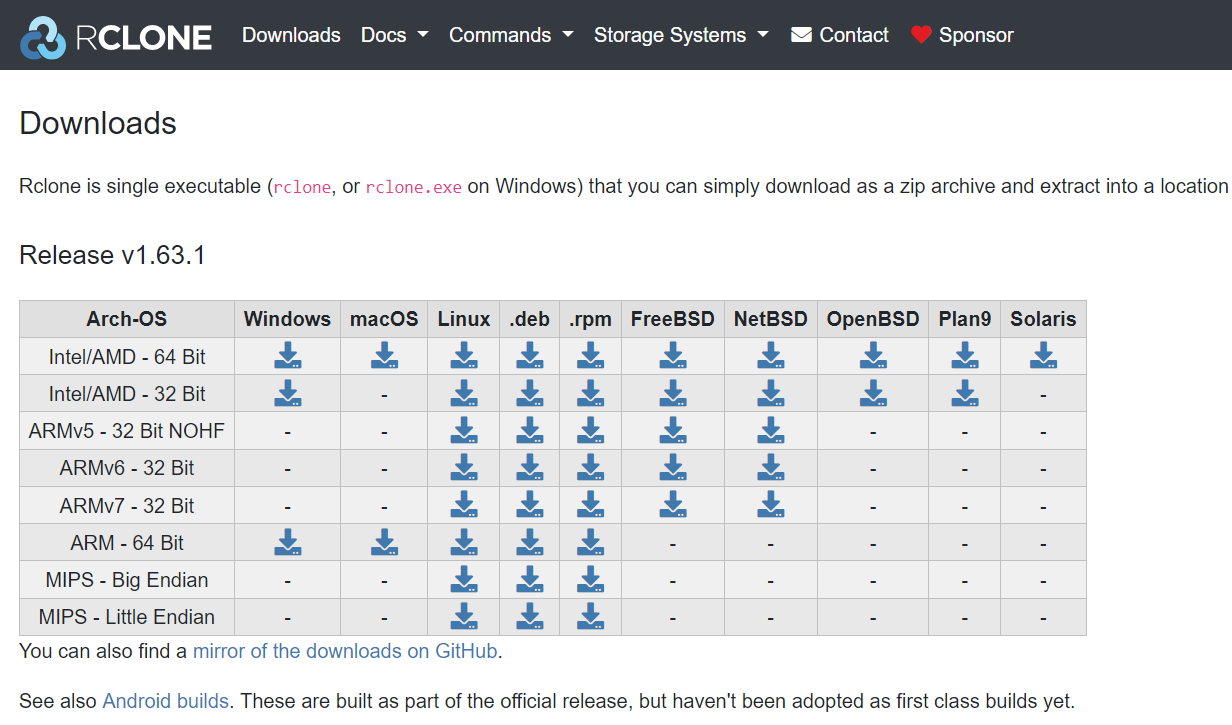Screen dimensions: 1232x725
Task: Download MIPS Big Endian Linux build
Action: pos(463,579)
